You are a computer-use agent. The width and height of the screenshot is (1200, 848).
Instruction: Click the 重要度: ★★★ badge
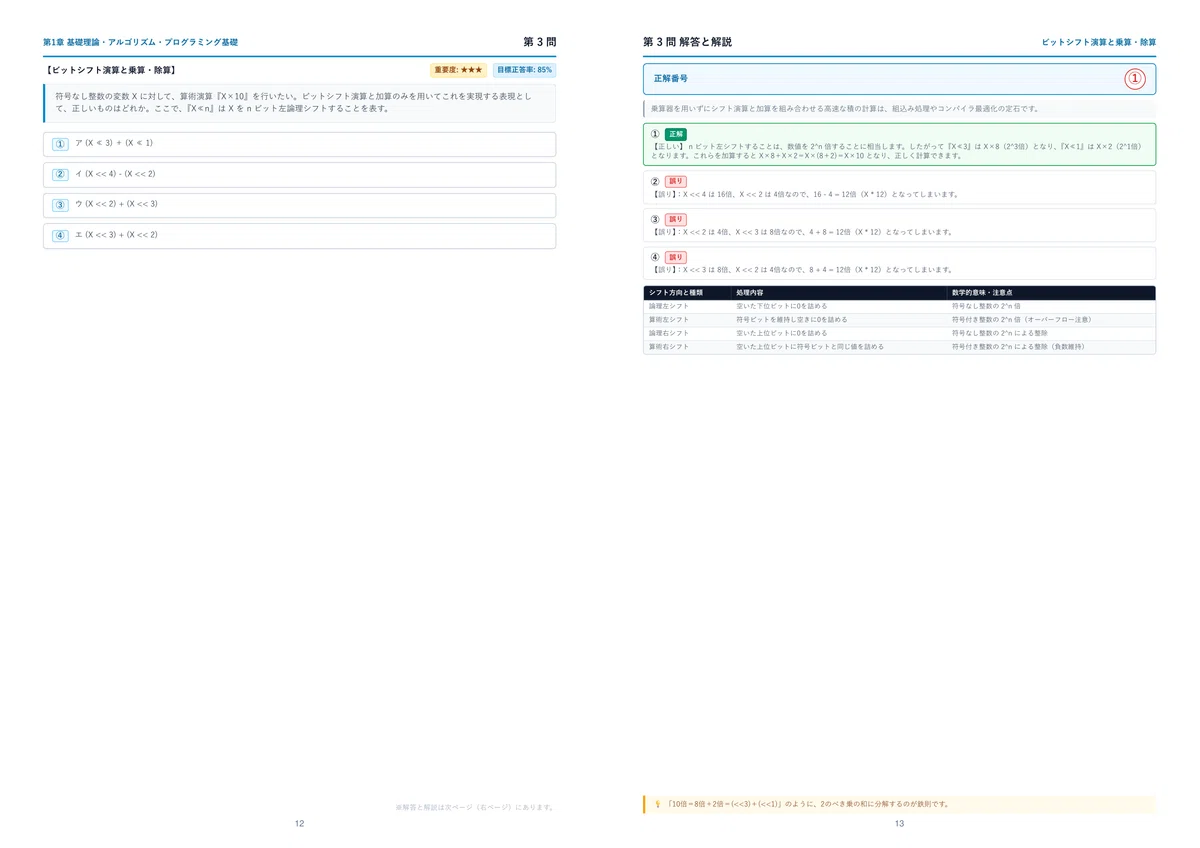[459, 70]
